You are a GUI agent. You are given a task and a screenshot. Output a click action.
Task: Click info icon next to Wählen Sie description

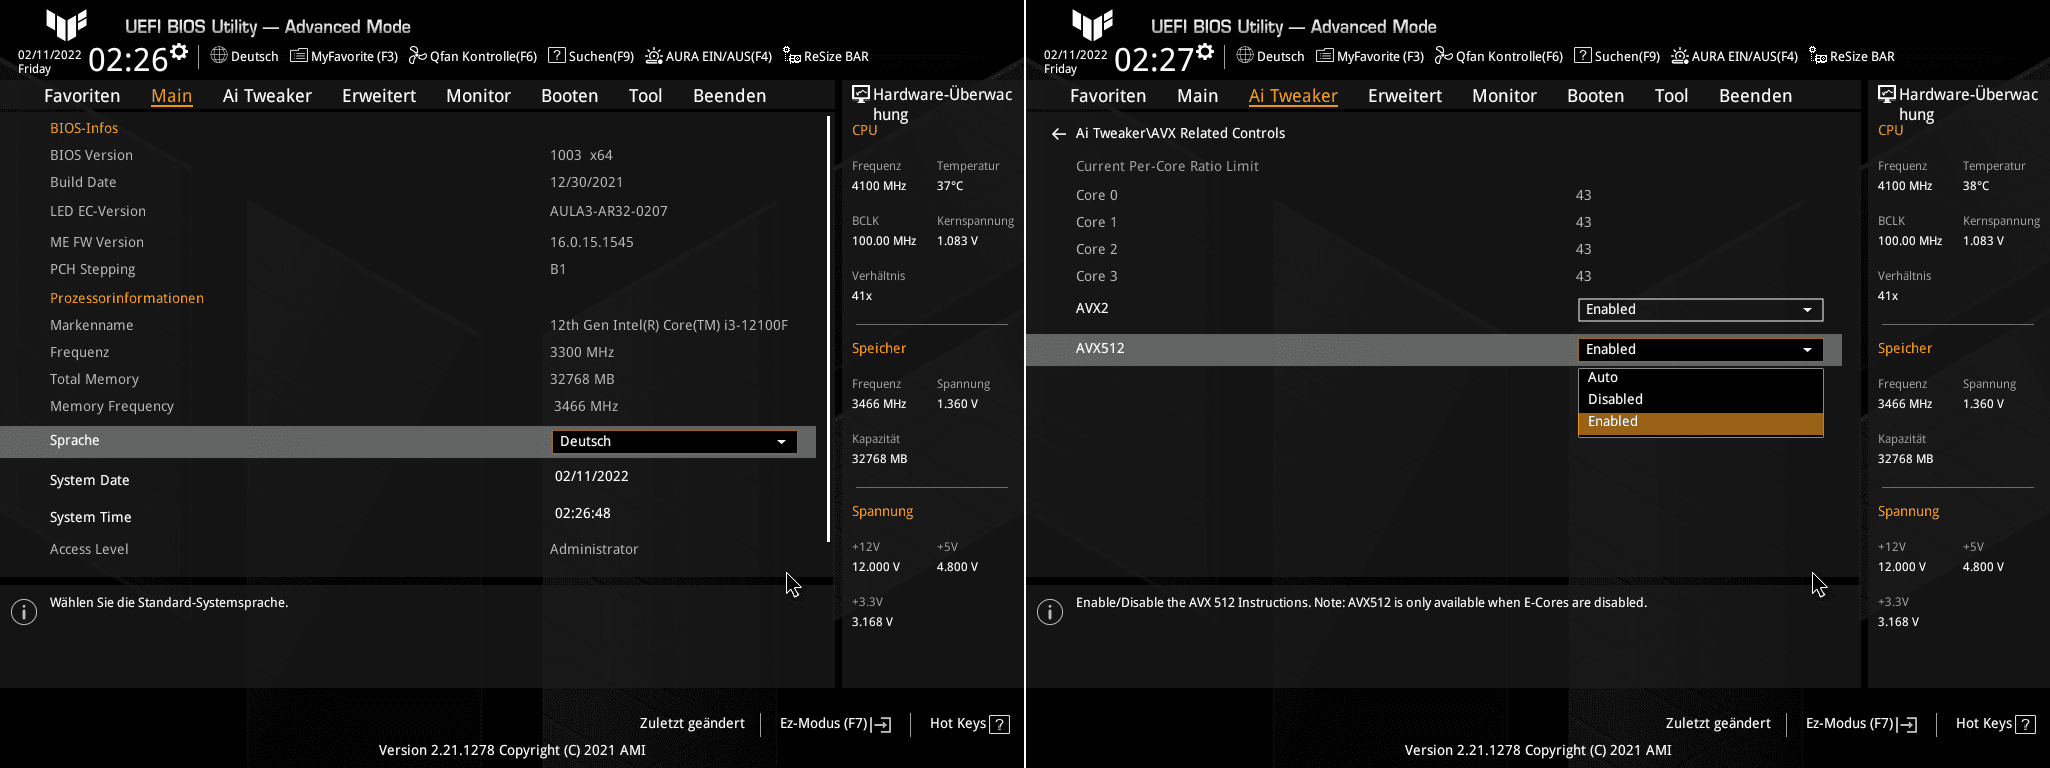click(x=24, y=612)
